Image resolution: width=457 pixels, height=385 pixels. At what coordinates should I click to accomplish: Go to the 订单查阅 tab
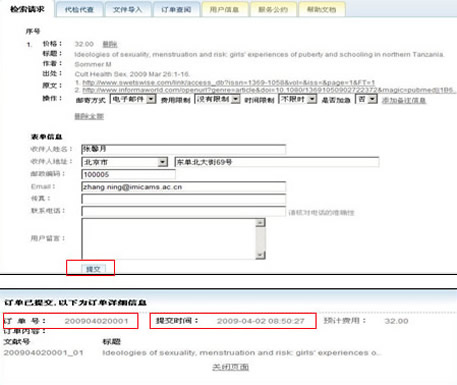[x=176, y=9]
